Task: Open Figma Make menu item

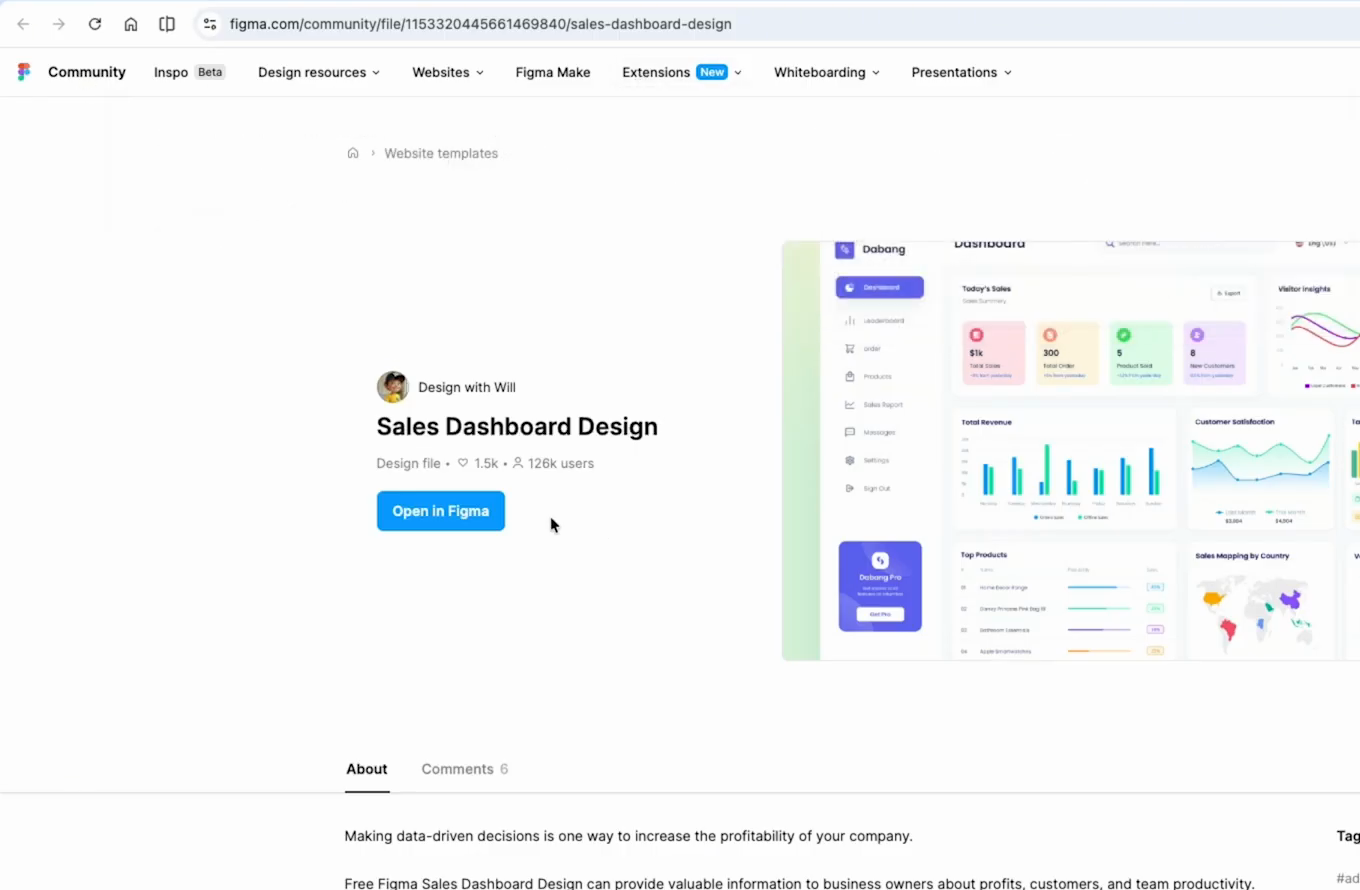Action: point(553,72)
